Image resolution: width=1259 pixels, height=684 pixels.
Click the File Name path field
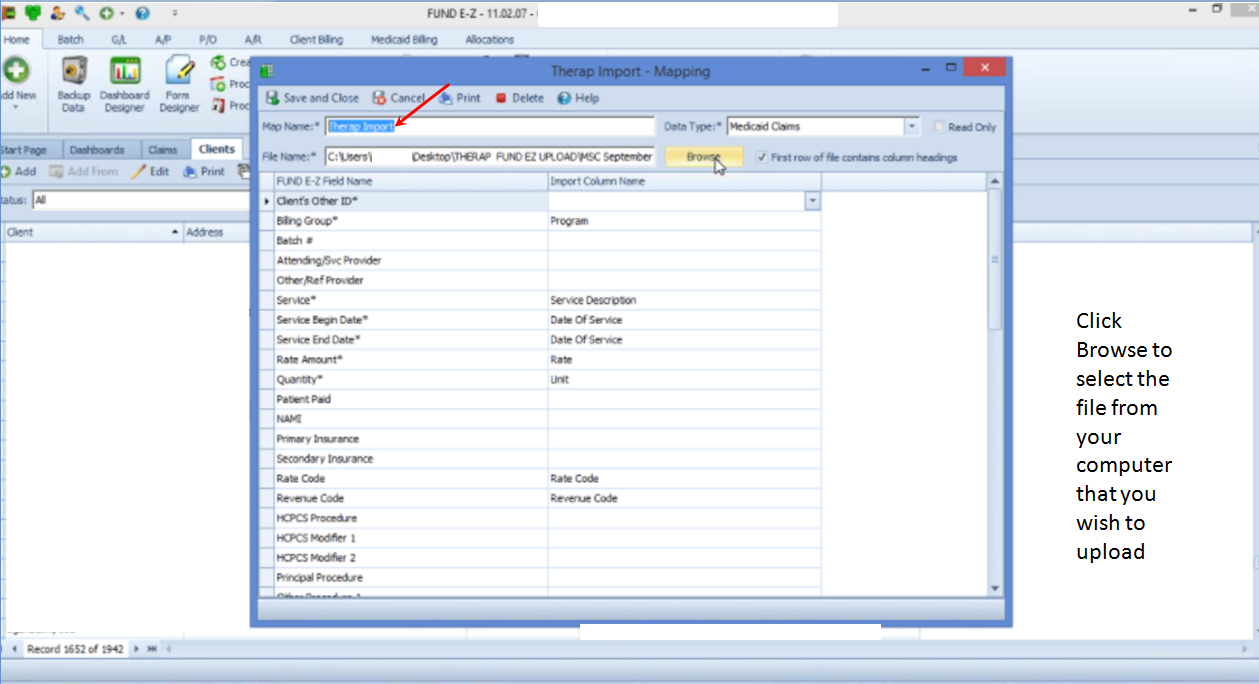(490, 157)
